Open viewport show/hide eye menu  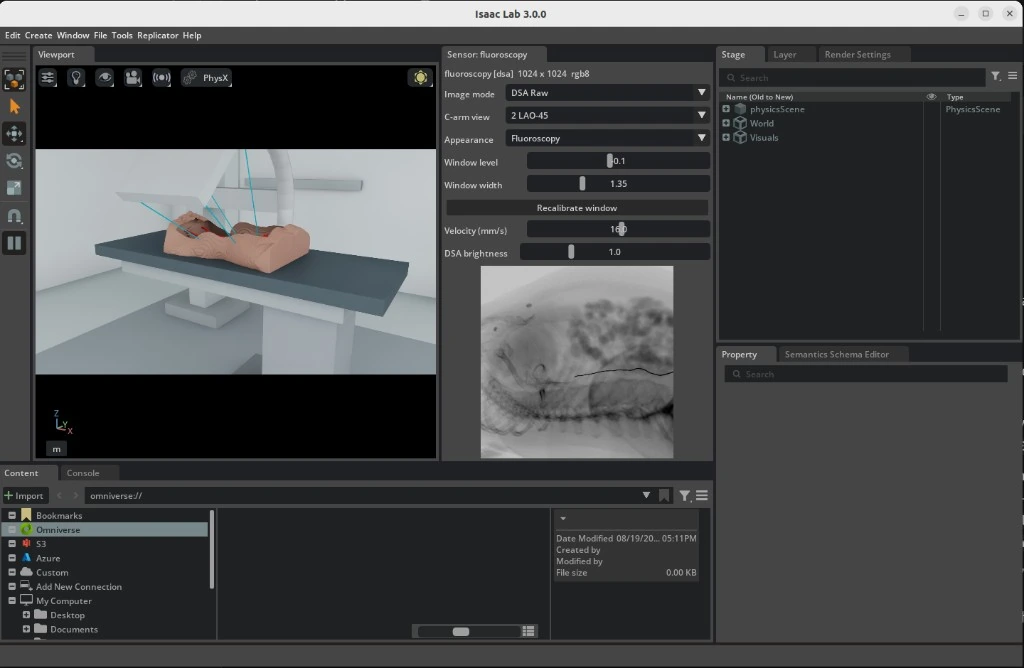pos(104,78)
